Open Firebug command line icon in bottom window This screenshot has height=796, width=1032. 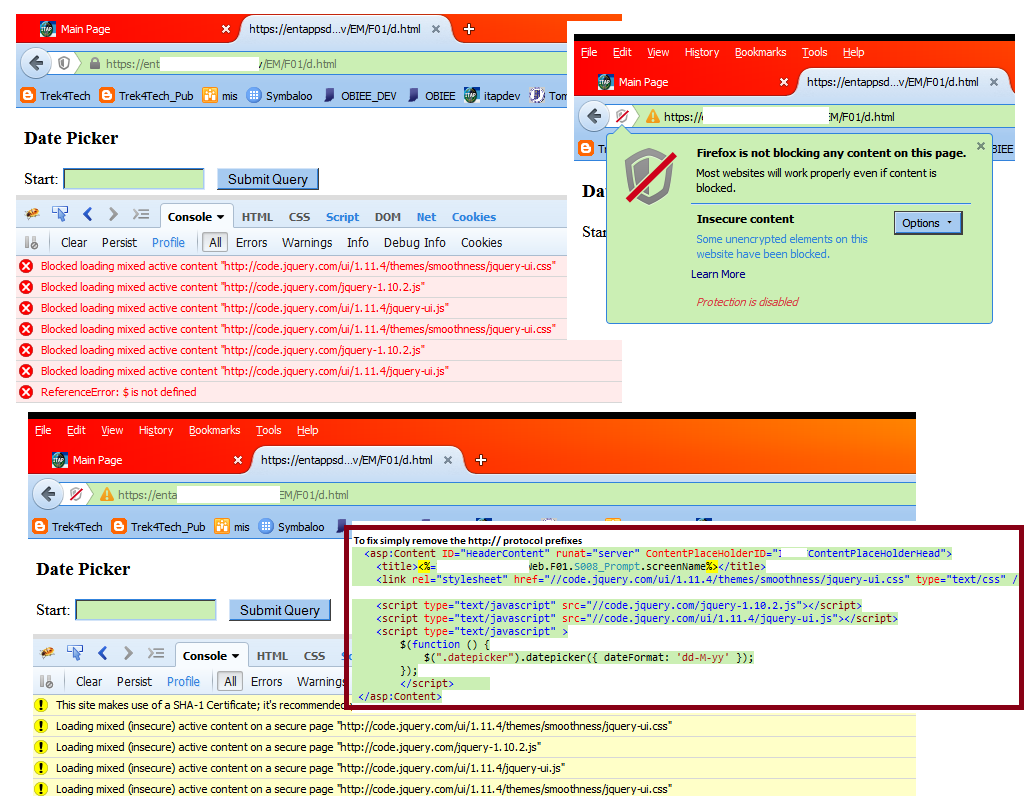pos(156,653)
